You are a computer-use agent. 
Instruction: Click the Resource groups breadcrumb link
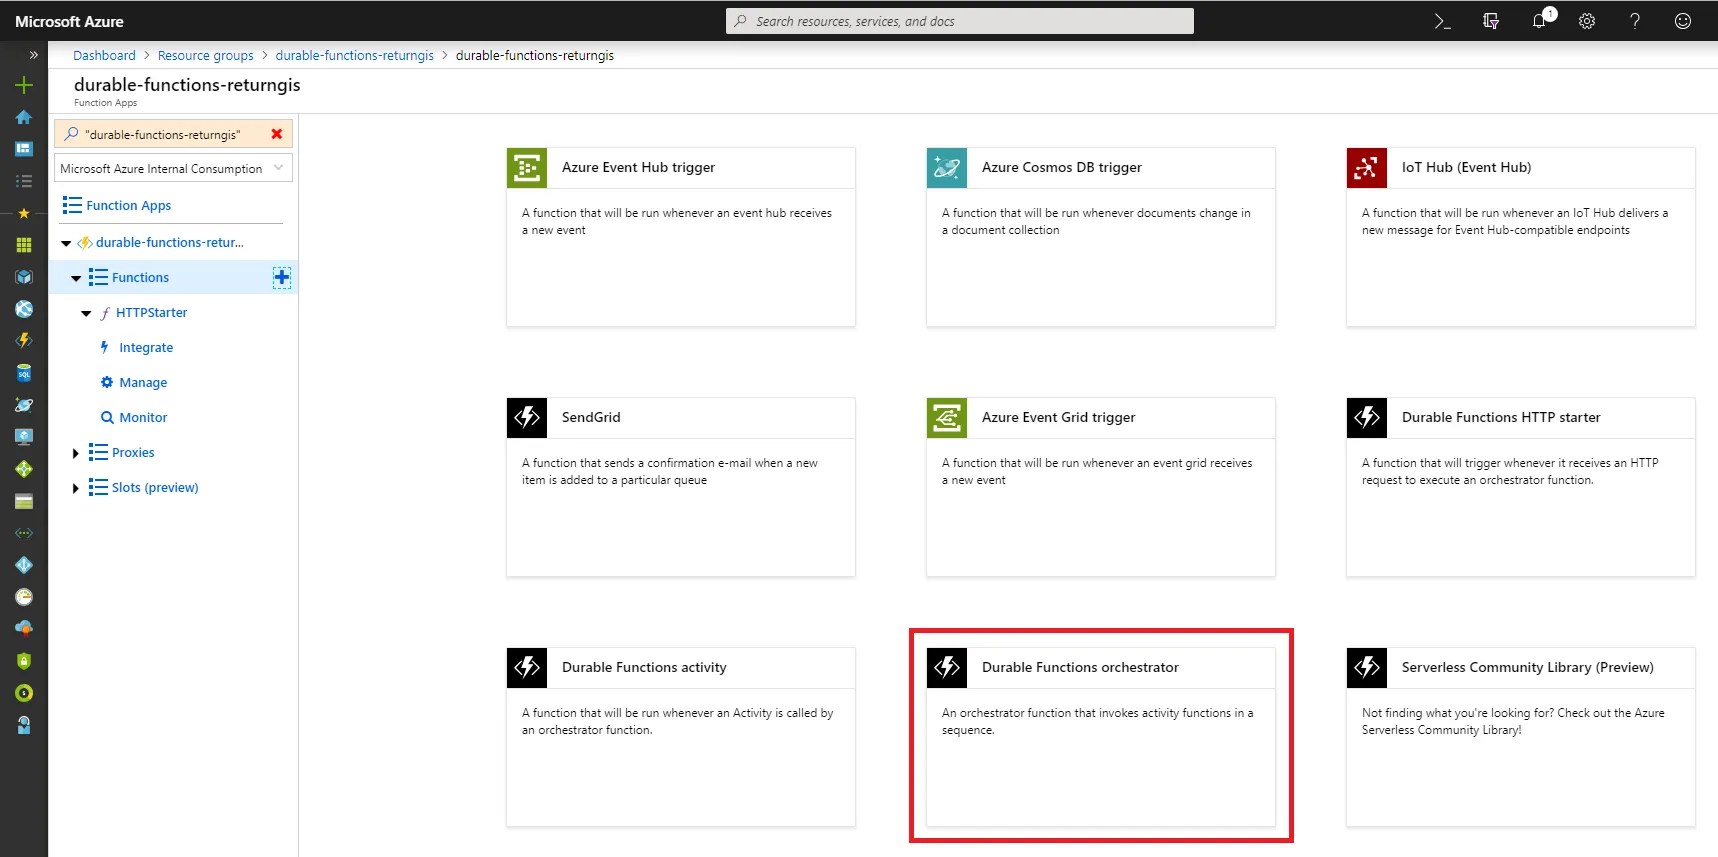(205, 56)
